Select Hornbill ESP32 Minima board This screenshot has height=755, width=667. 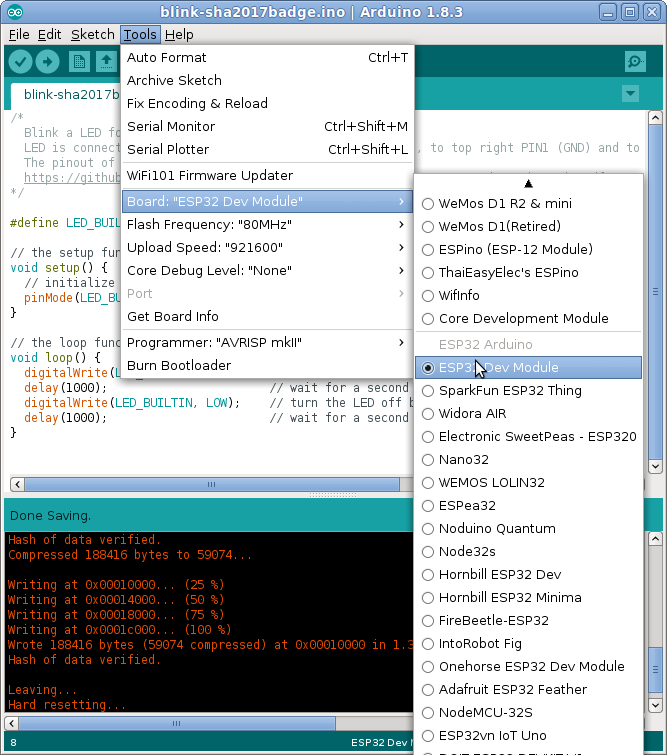pos(528,598)
